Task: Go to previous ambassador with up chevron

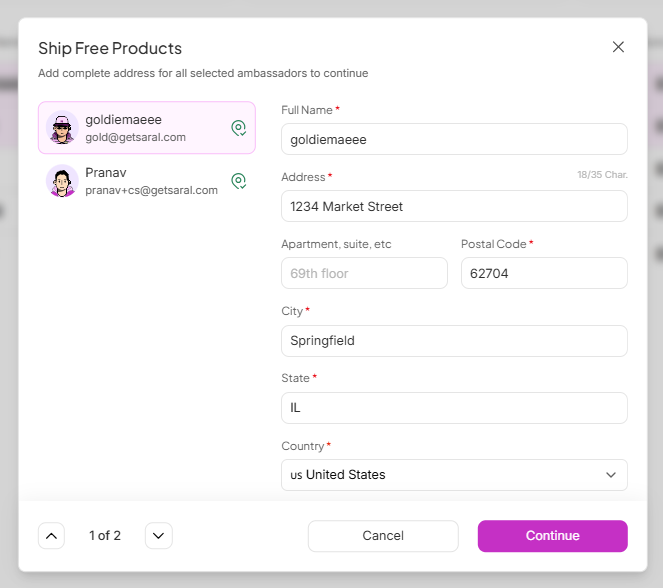Action: tap(51, 536)
